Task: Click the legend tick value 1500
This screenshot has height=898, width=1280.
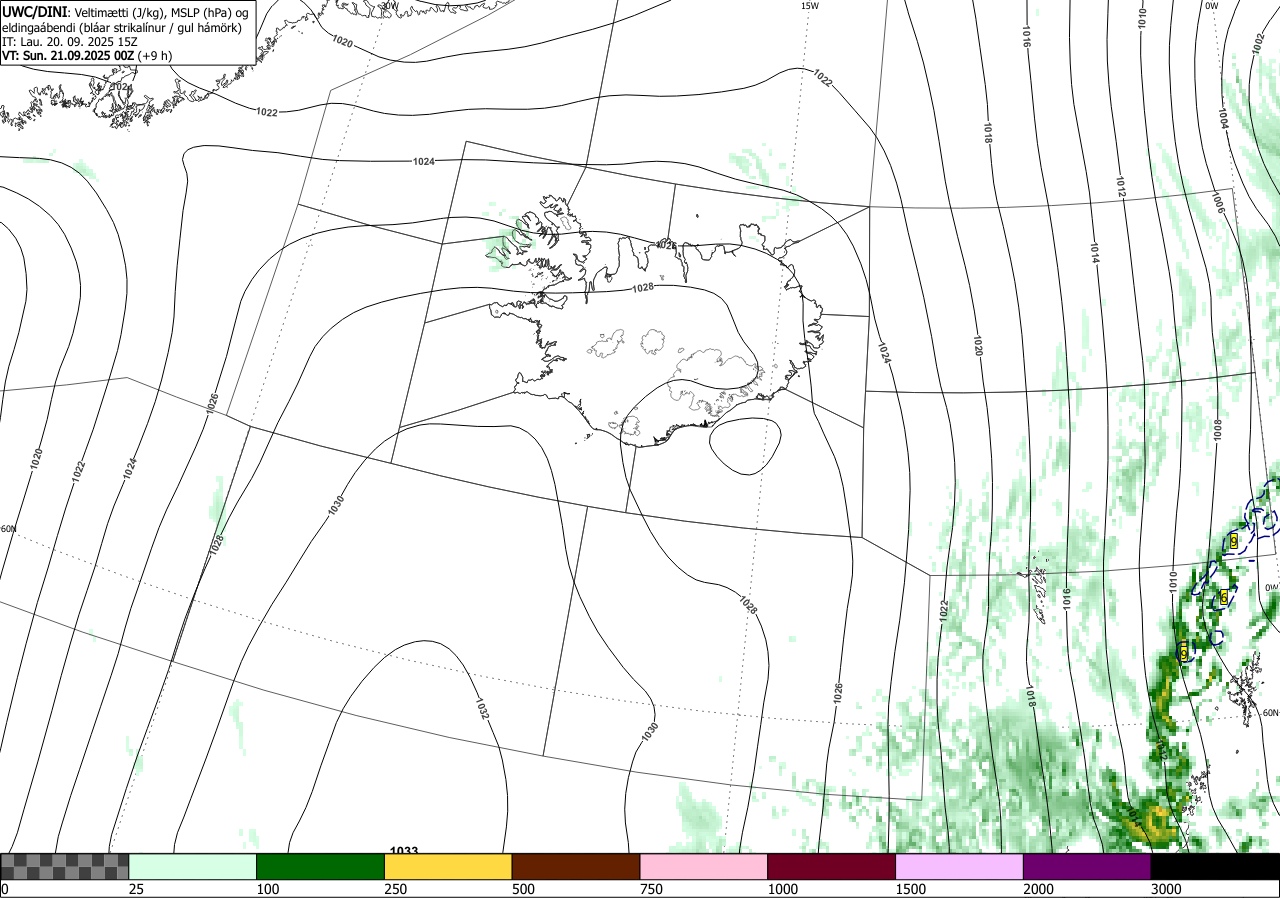Action: coord(911,889)
